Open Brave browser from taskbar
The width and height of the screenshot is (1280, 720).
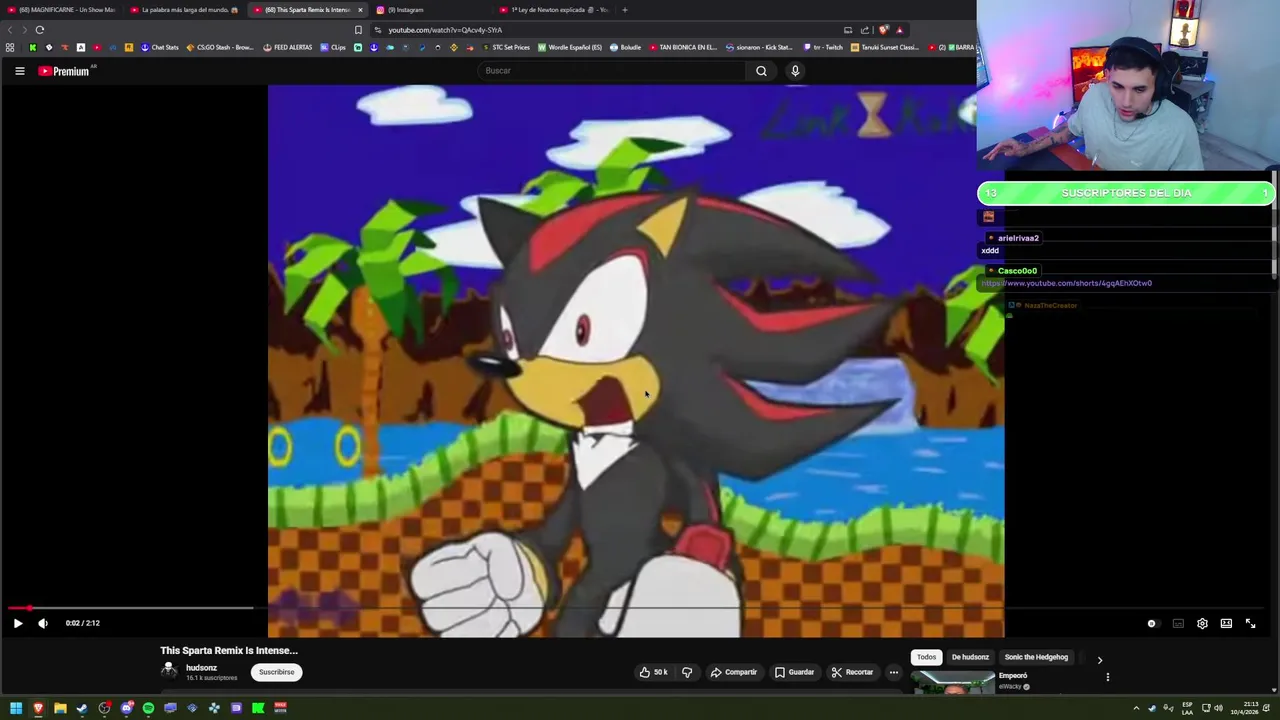[x=38, y=708]
